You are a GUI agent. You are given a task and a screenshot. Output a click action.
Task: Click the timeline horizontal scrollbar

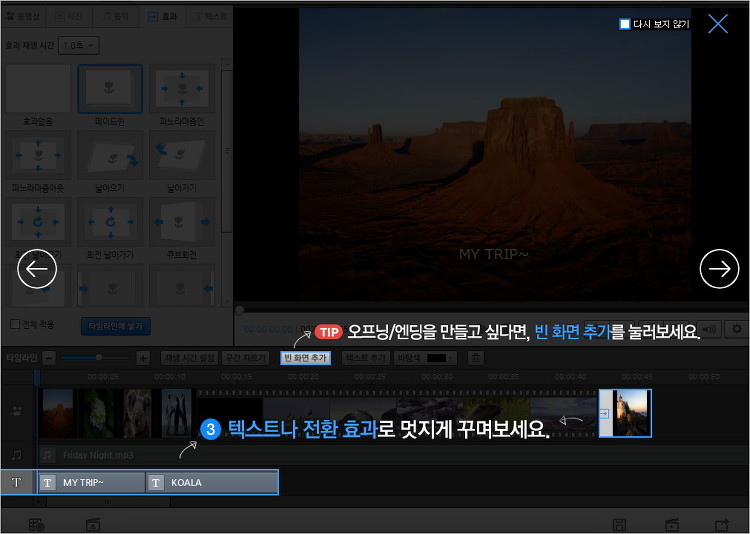click(108, 502)
